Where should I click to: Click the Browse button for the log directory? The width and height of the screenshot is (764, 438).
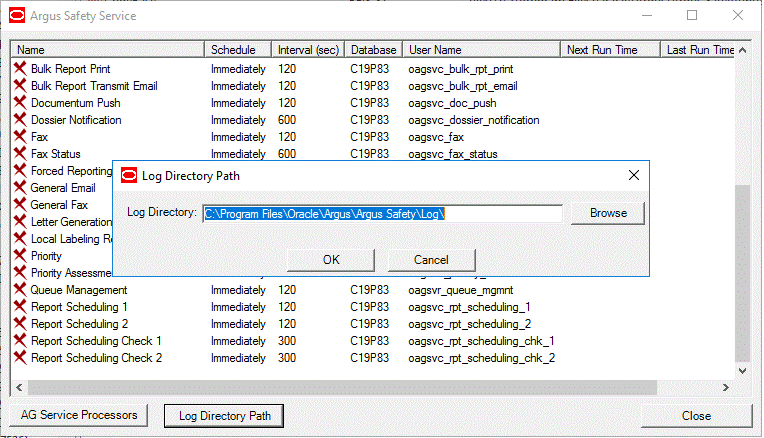(608, 213)
